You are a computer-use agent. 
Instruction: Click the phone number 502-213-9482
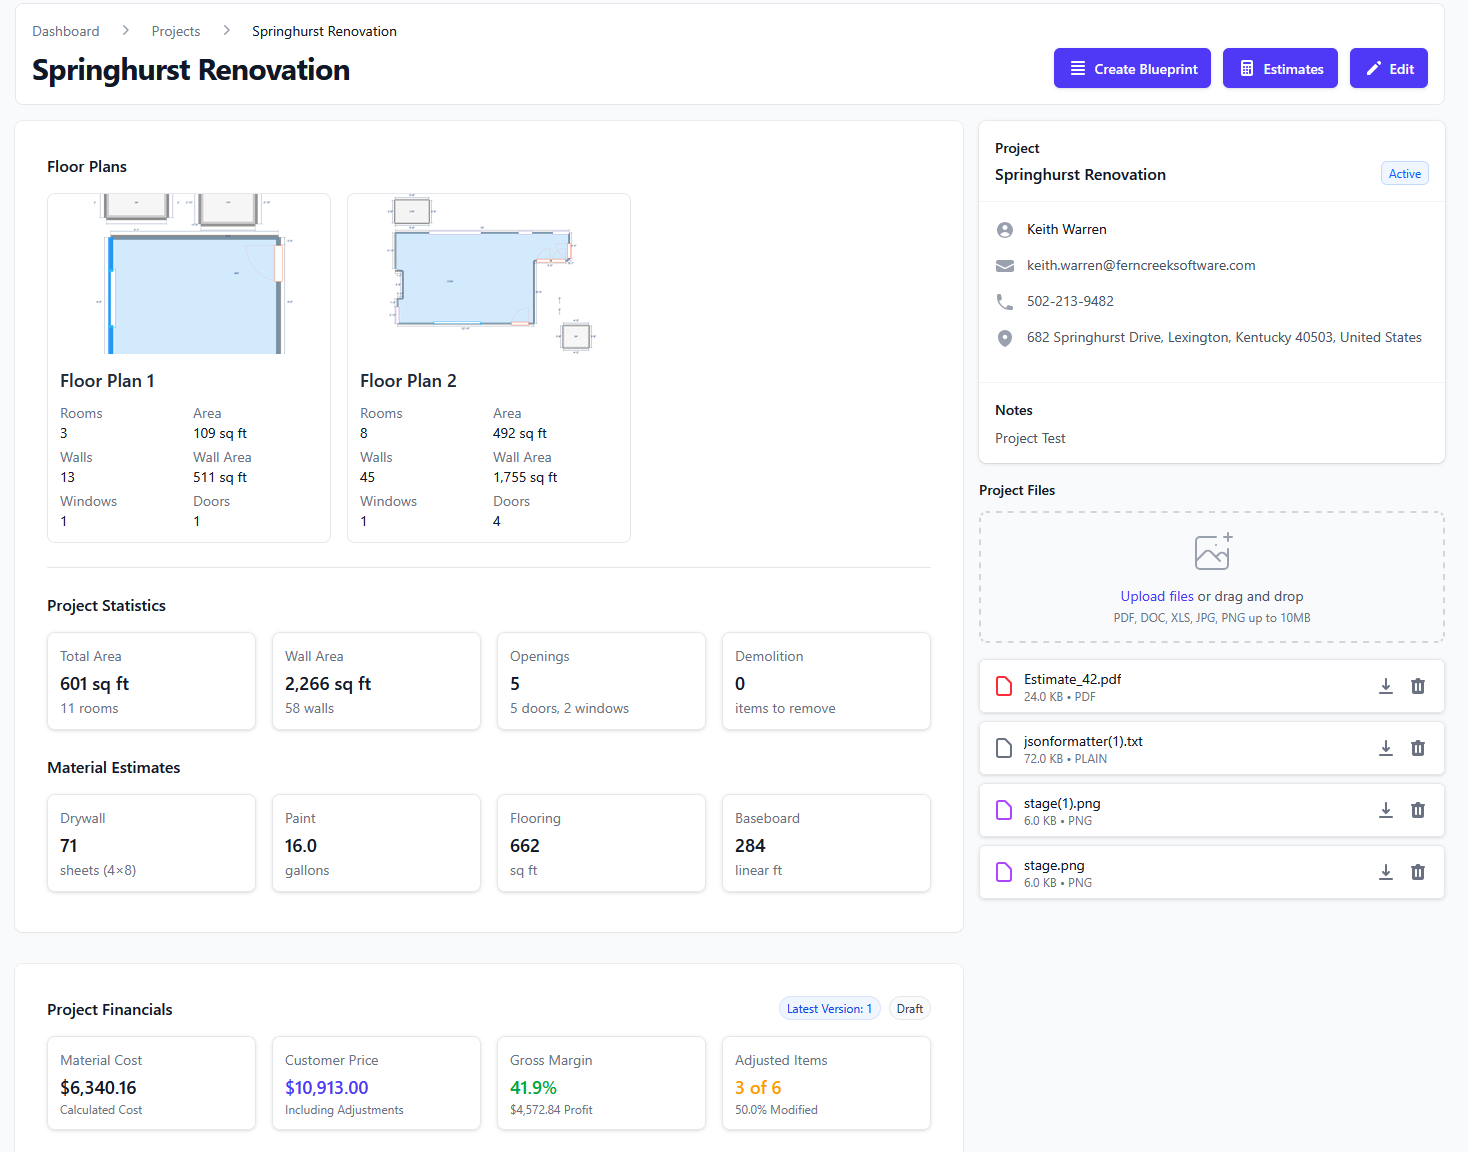click(x=1070, y=301)
